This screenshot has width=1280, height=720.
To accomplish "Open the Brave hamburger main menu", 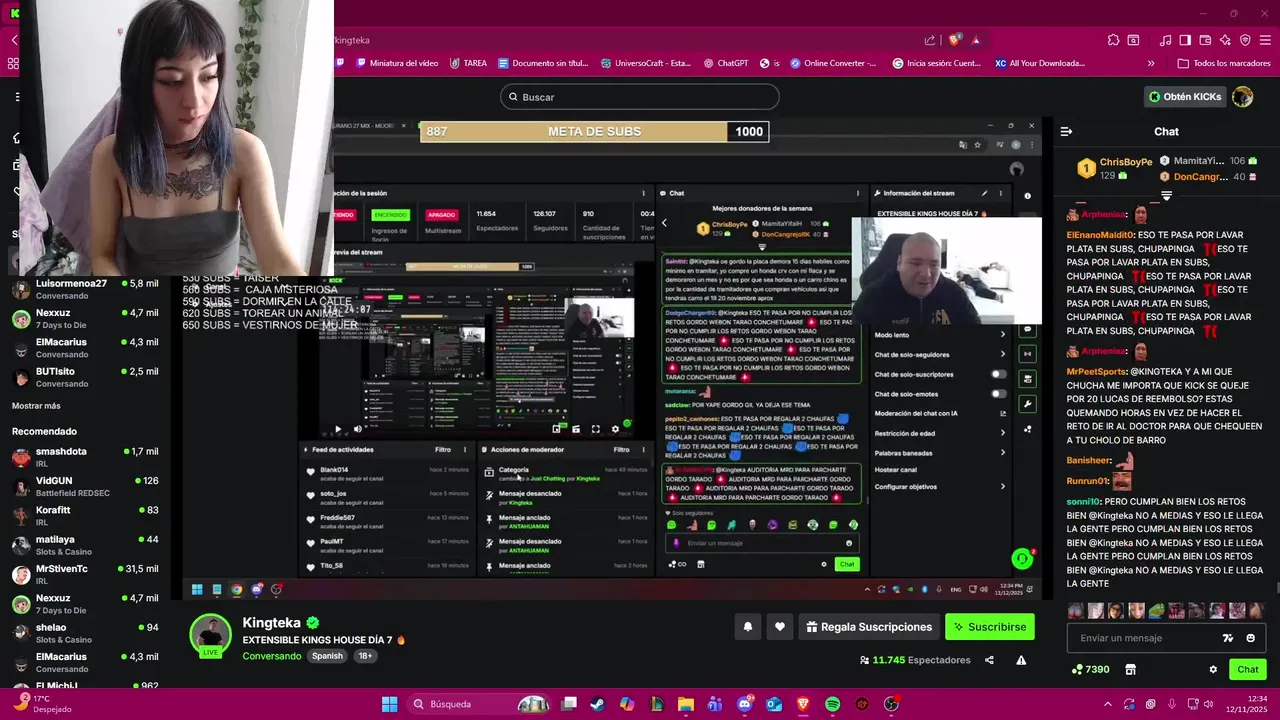I will point(1265,40).
